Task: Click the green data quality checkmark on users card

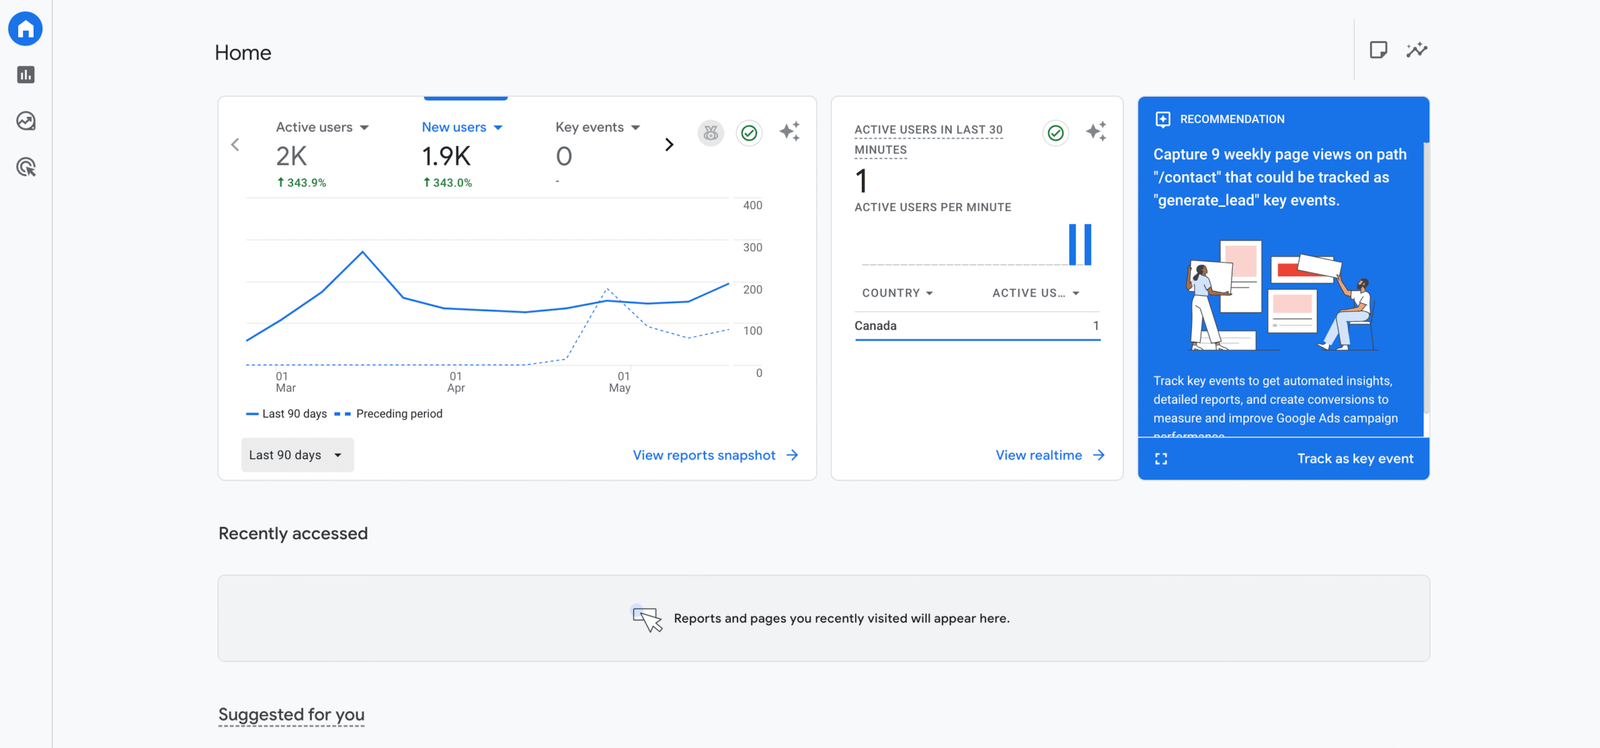Action: coord(749,133)
